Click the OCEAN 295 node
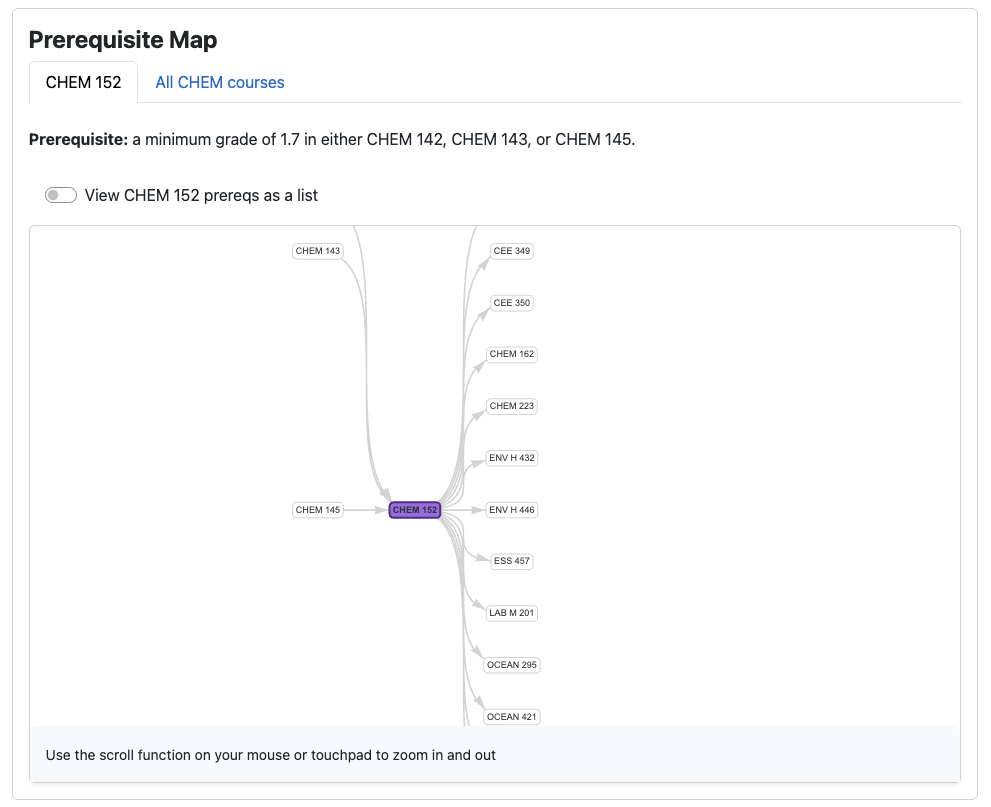Screen dimensions: 991x807 [x=511, y=665]
